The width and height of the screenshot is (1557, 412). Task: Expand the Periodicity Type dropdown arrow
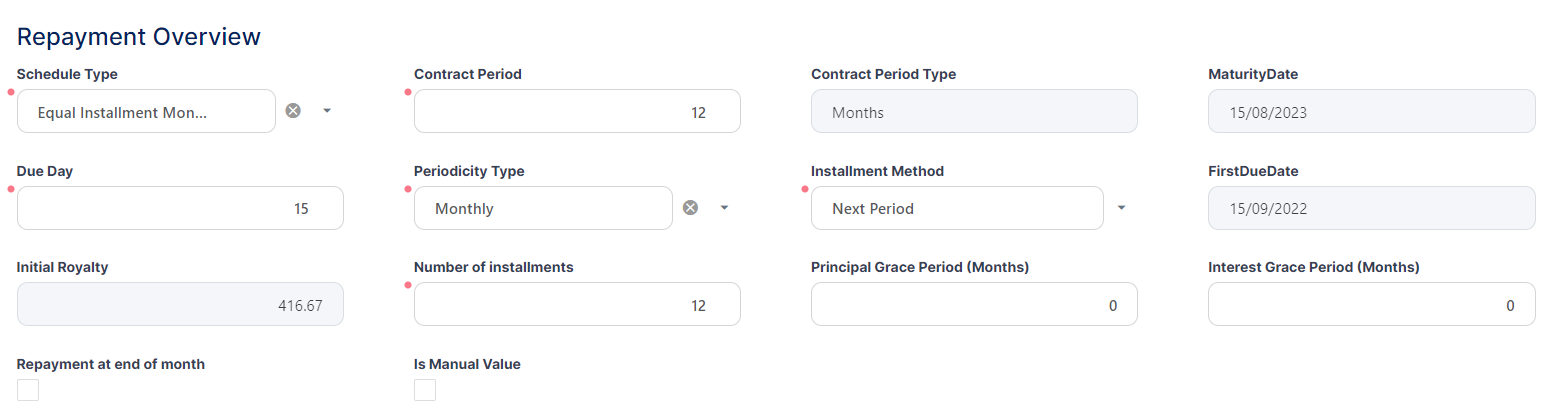click(724, 208)
